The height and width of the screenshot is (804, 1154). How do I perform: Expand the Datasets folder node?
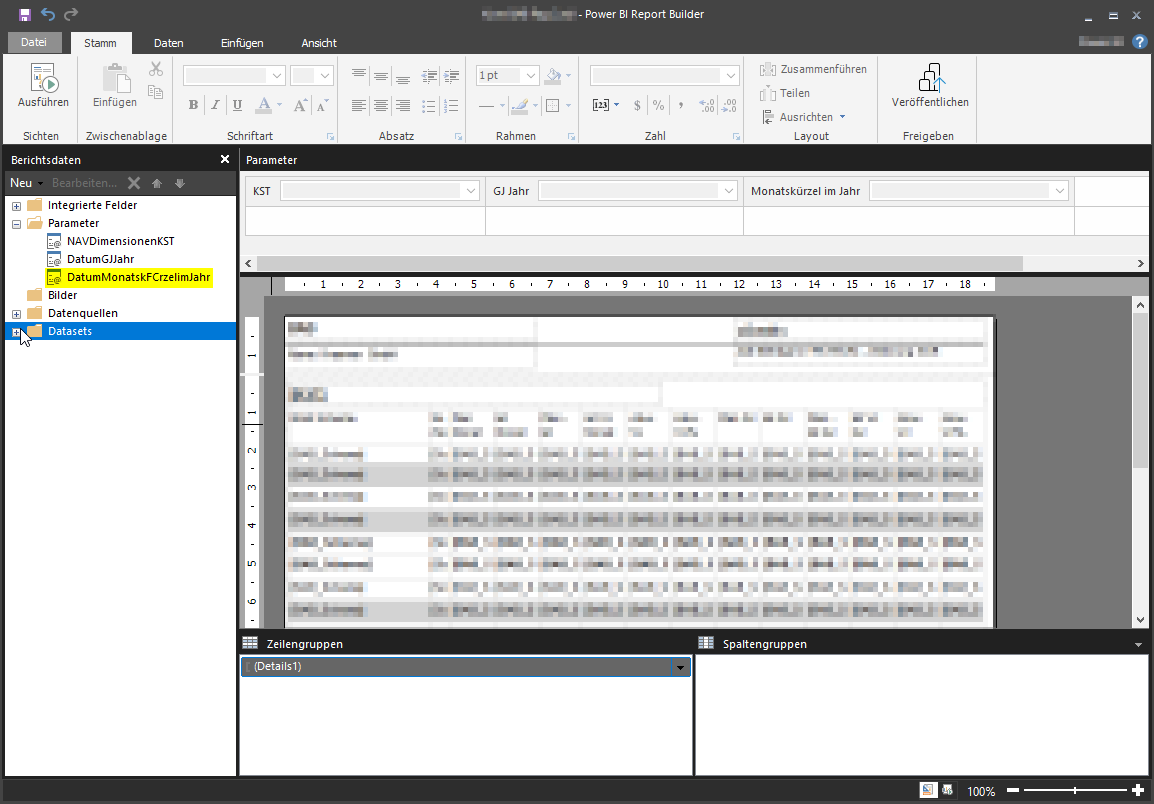pyautogui.click(x=16, y=331)
